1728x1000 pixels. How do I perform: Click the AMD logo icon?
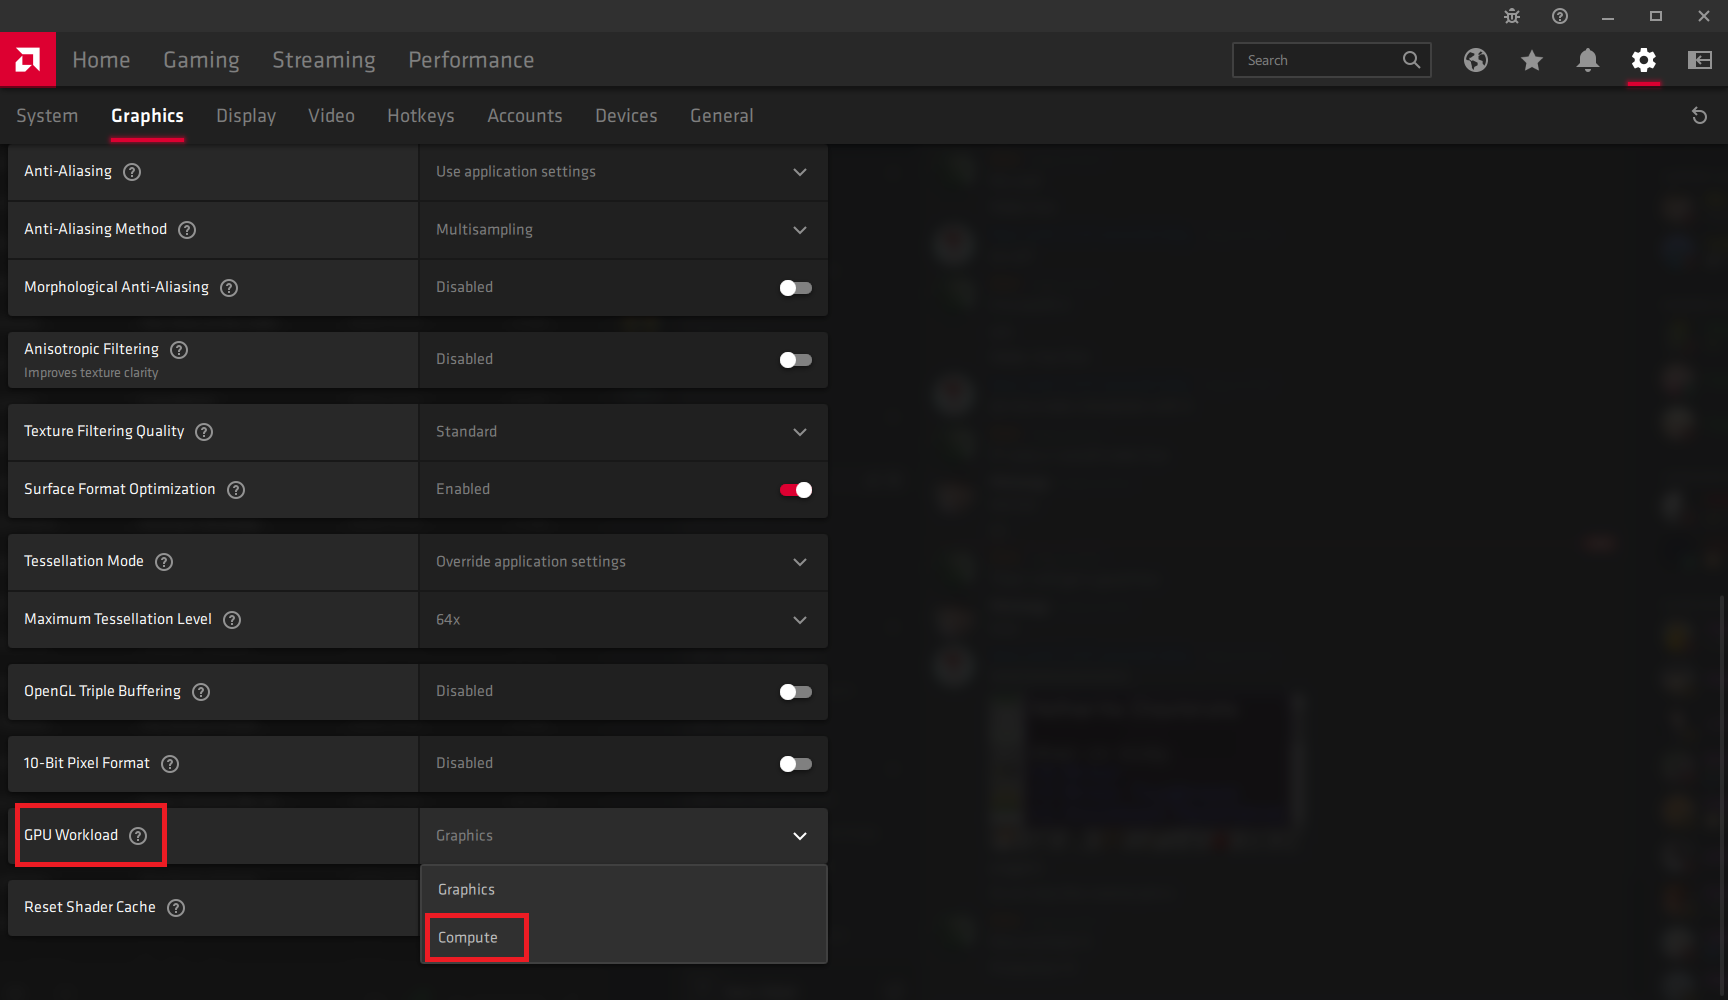(28, 60)
